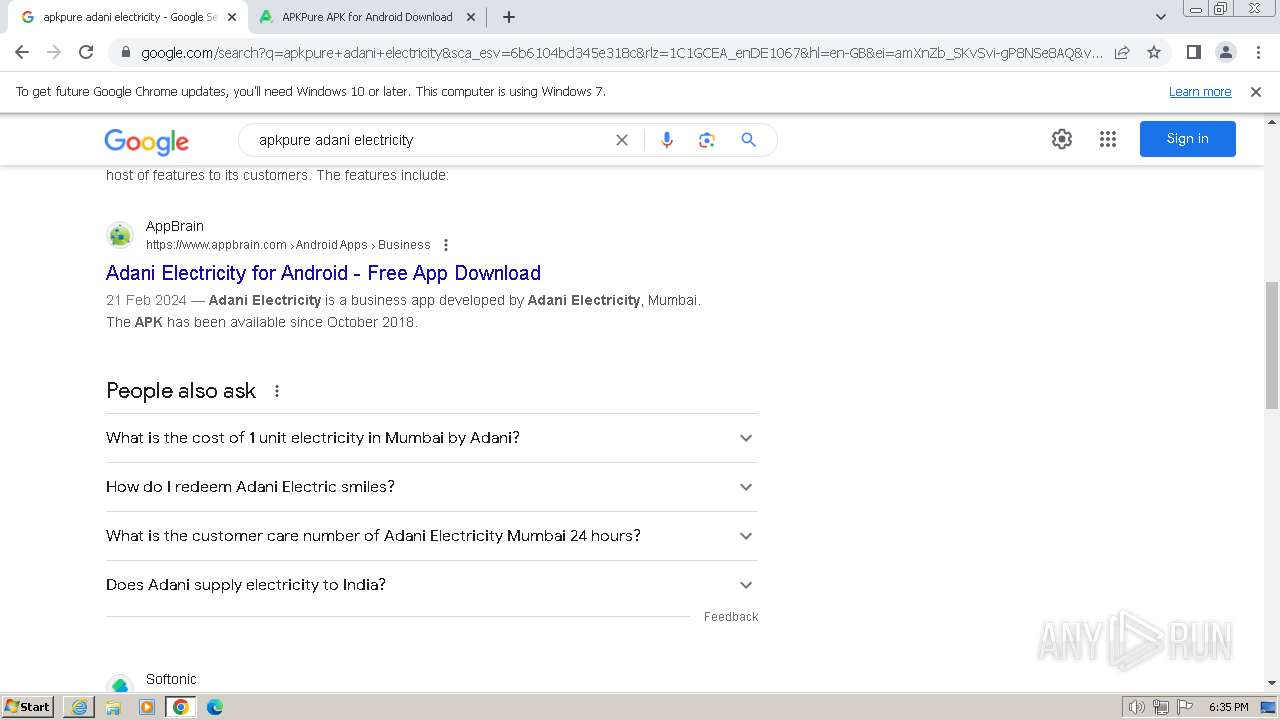Expand cost of 1 unit electricity question
1280x720 pixels.
[x=432, y=438]
